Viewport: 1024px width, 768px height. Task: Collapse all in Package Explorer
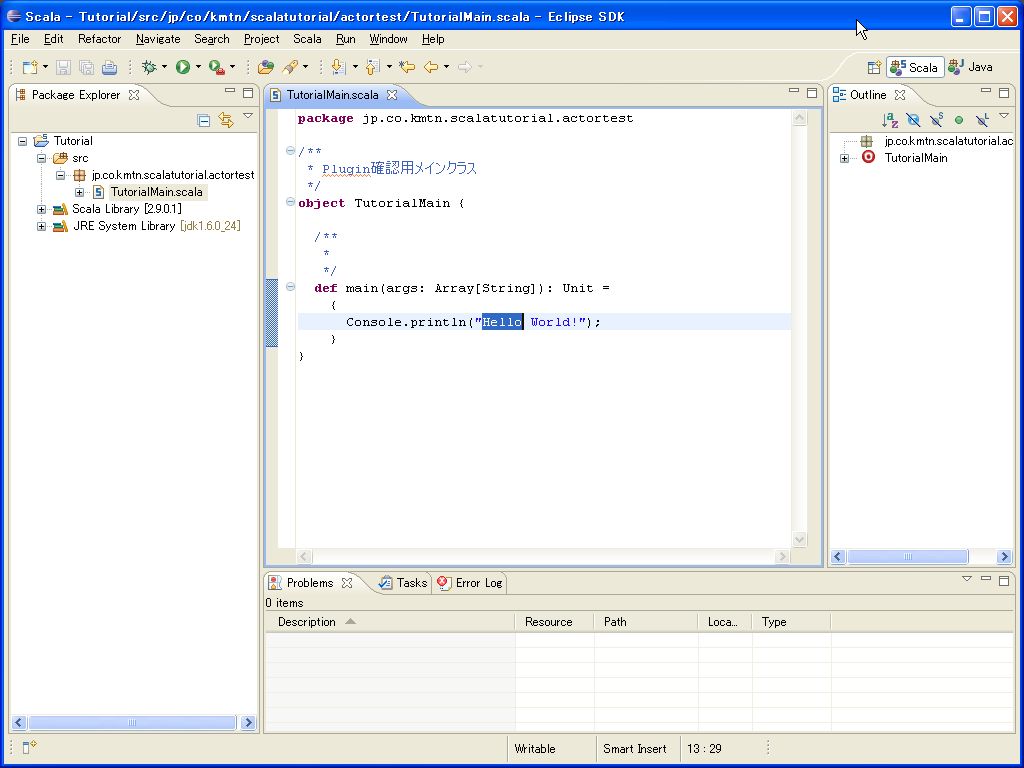[204, 120]
